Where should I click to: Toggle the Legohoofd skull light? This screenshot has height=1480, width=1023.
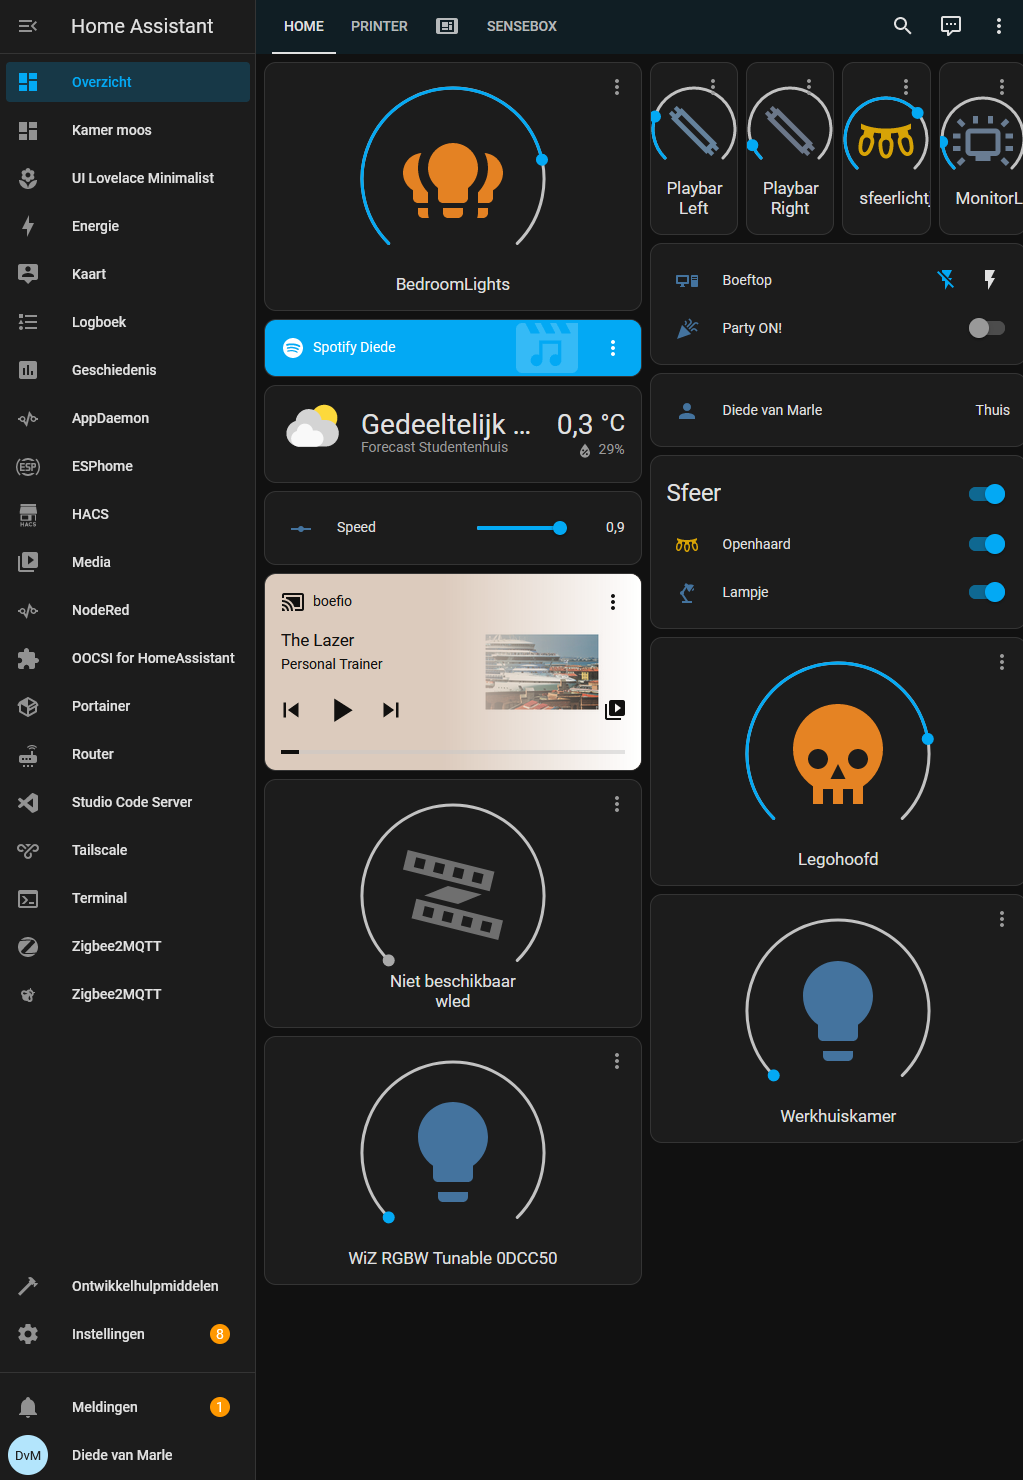tap(838, 755)
